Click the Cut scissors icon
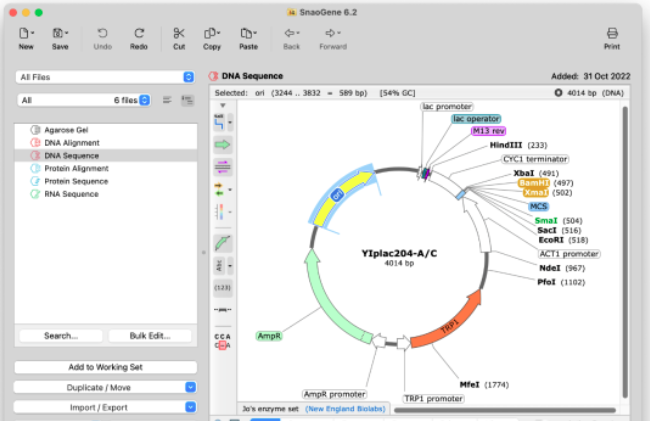The height and width of the screenshot is (421, 650). (179, 33)
